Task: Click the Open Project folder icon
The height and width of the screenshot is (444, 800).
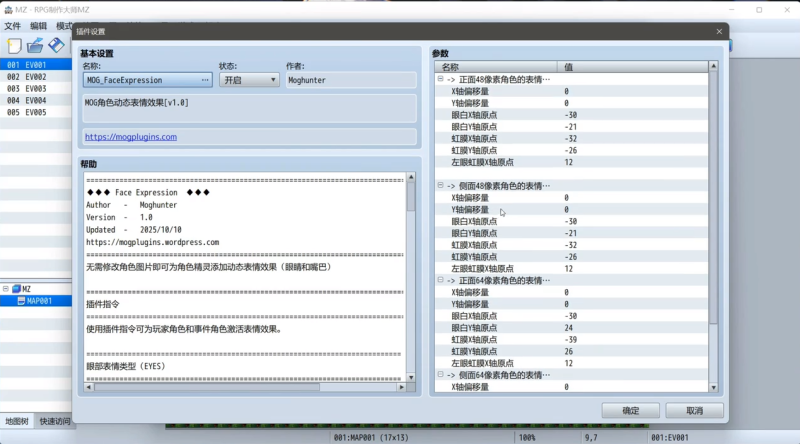Action: (35, 46)
